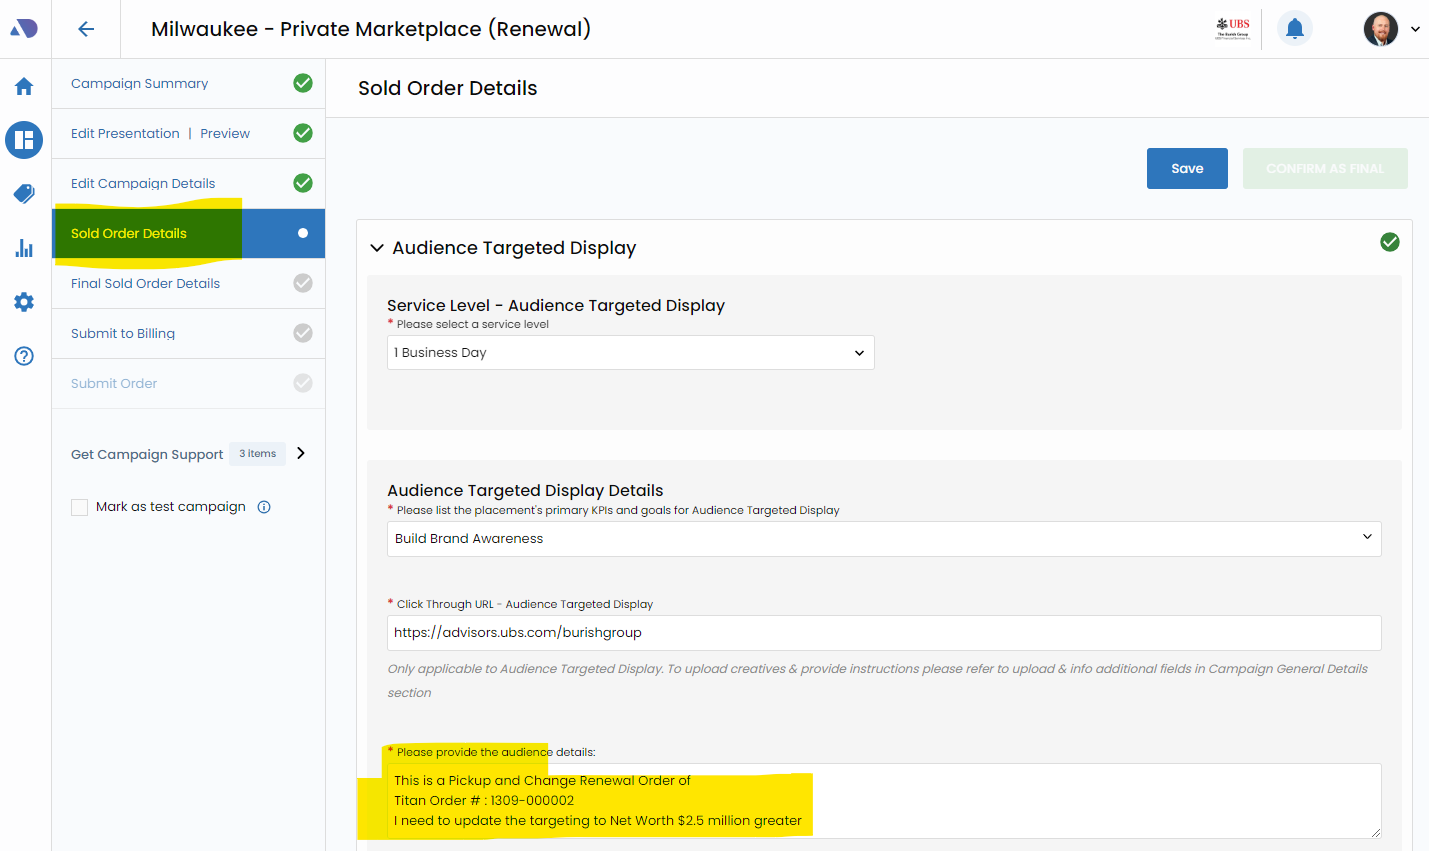Screen dimensions: 1429x851
Task: Check the Mark as test campaign checkbox
Action: (80, 508)
